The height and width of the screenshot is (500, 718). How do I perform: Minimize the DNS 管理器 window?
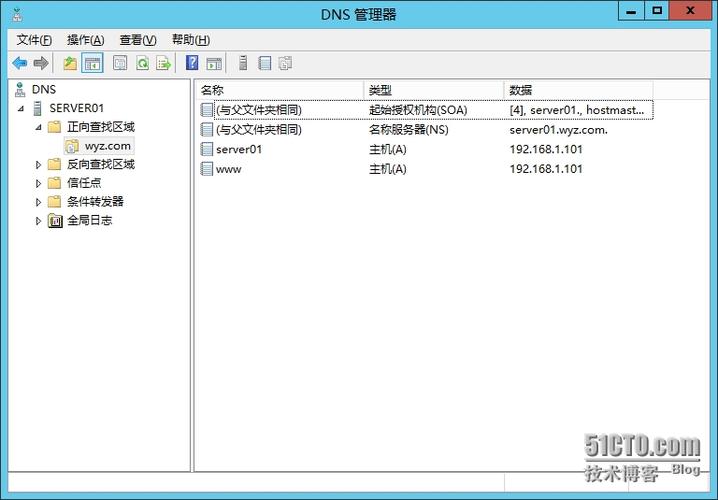point(631,11)
